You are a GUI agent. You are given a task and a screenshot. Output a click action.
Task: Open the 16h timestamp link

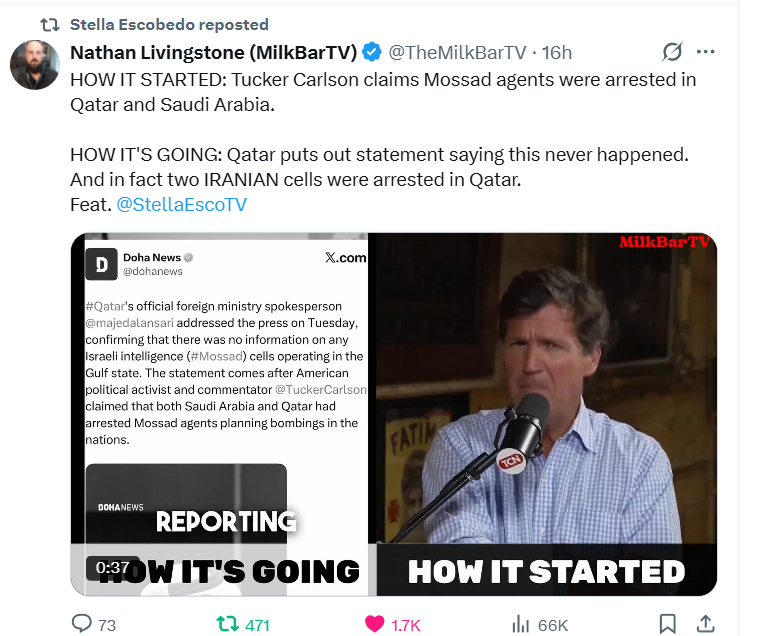pos(557,52)
